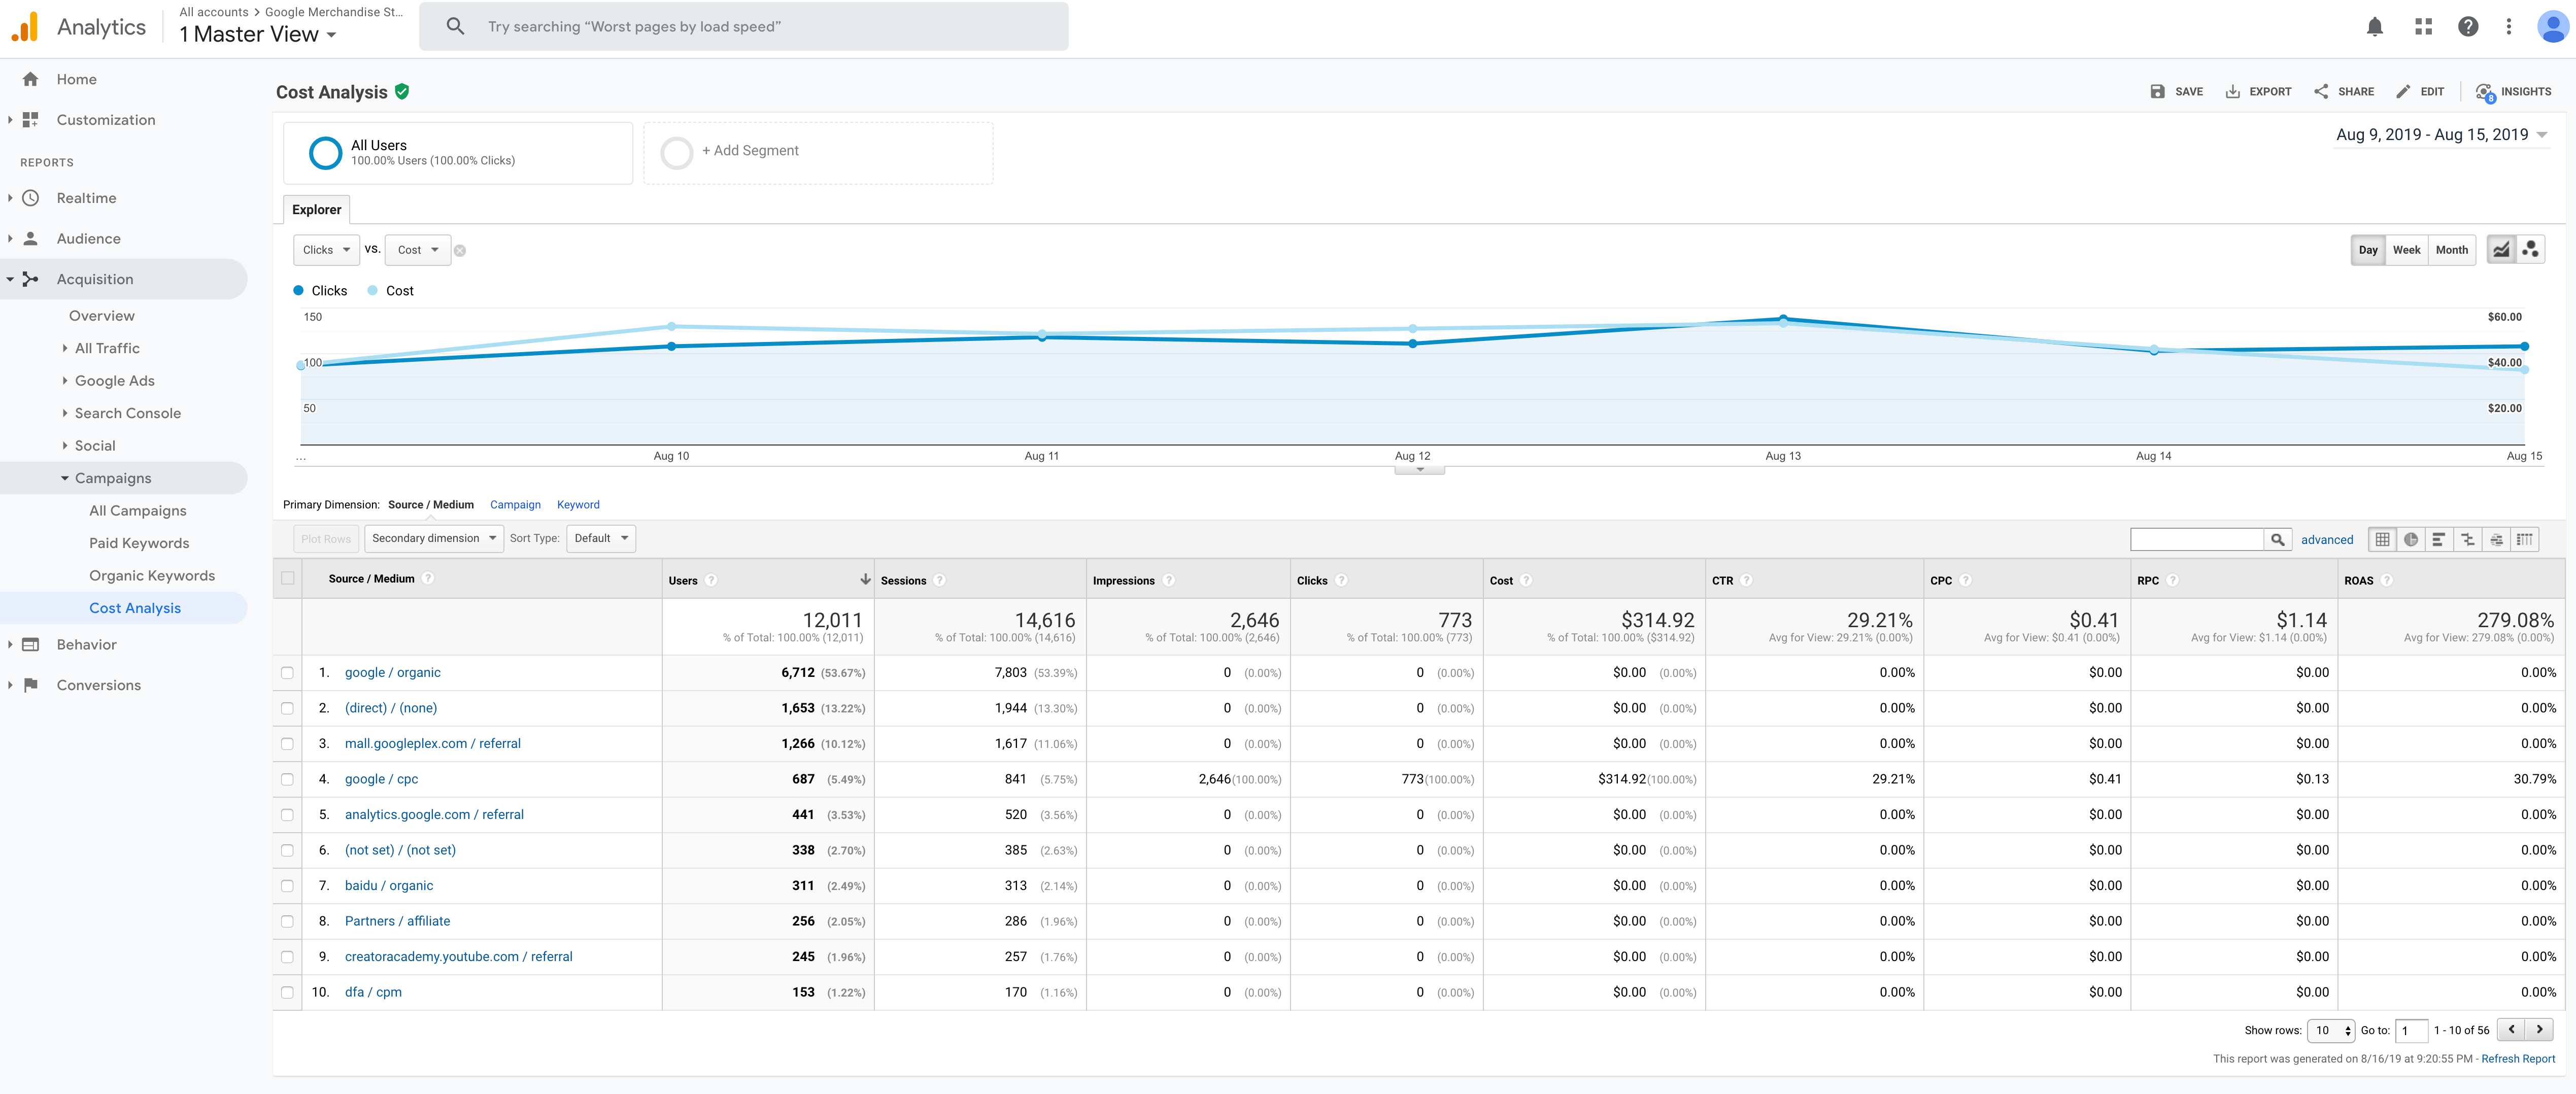2576x1094 pixels.
Task: Click the Go to page input
Action: click(x=2411, y=1030)
